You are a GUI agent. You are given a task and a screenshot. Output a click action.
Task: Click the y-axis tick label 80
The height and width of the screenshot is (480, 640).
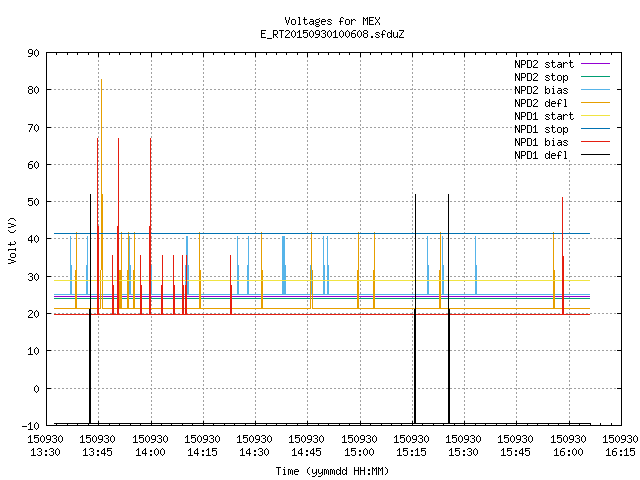point(33,90)
